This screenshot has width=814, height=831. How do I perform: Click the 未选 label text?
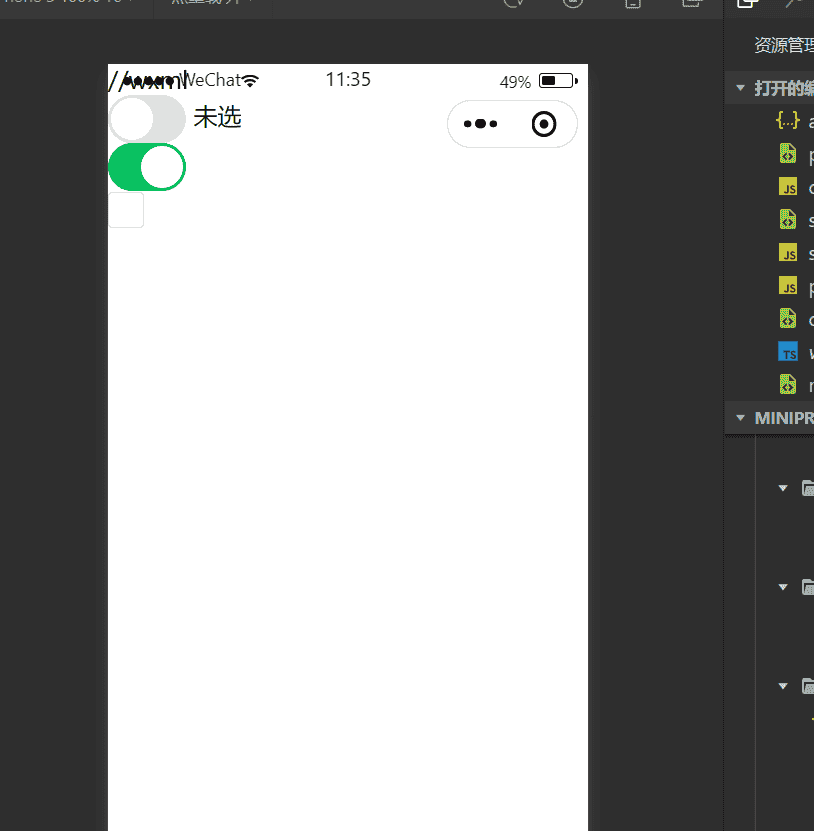pyautogui.click(x=217, y=118)
